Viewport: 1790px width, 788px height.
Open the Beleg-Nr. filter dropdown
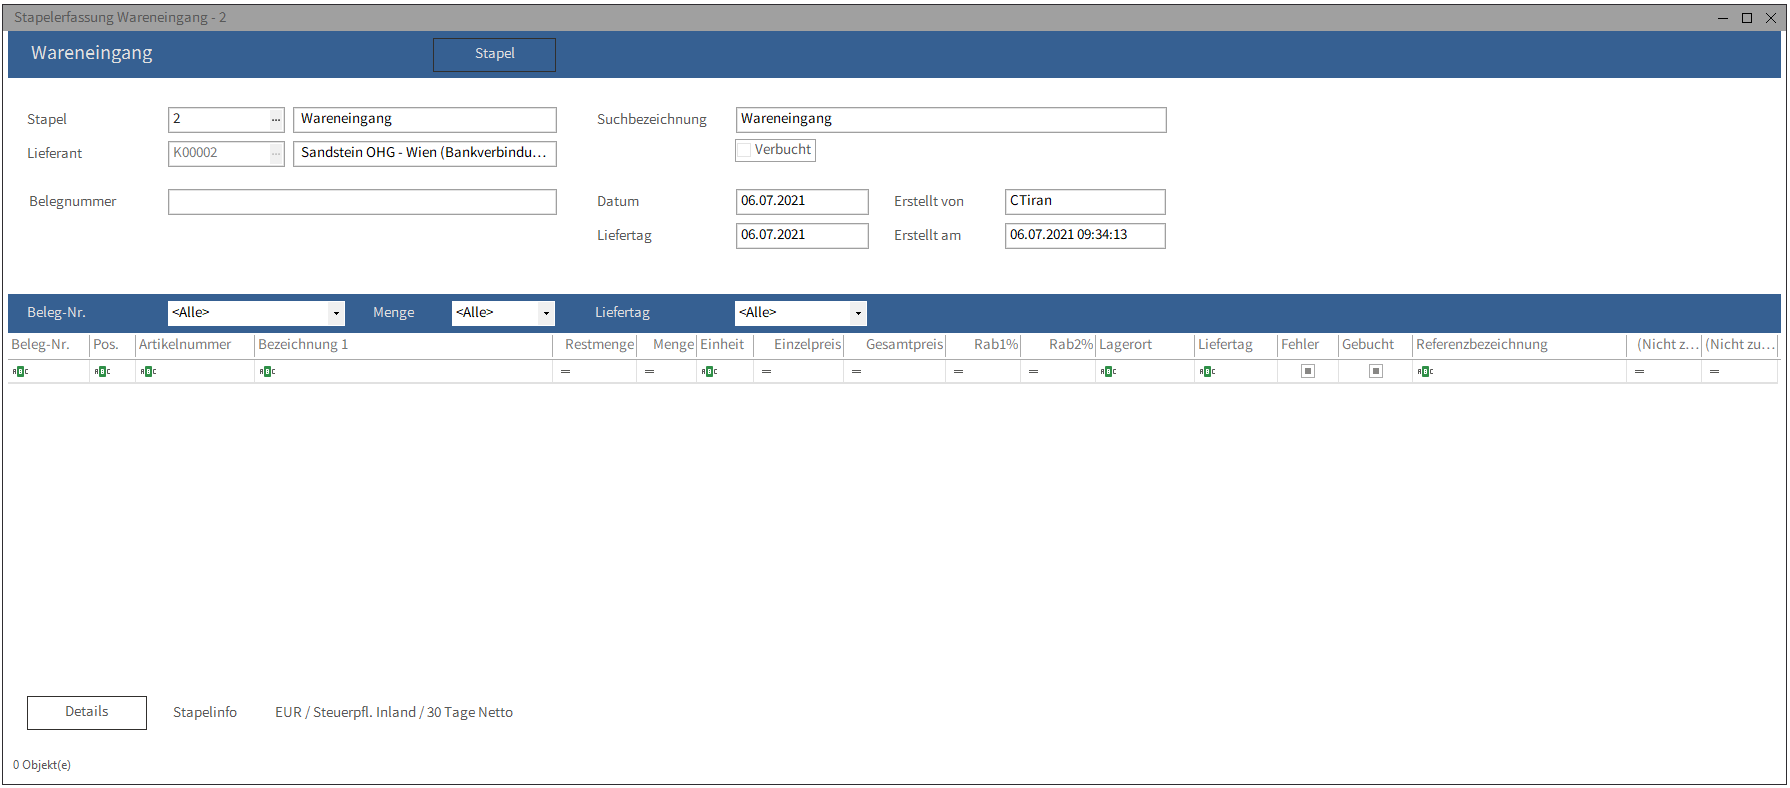(x=336, y=313)
